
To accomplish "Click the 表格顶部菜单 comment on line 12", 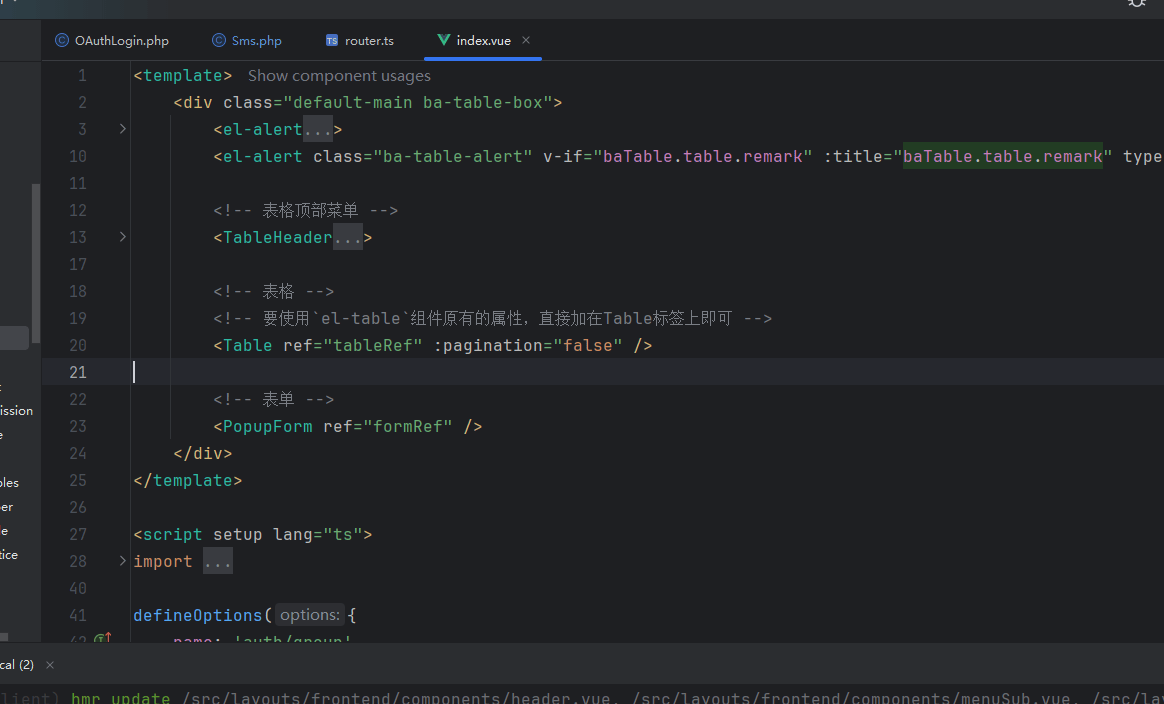I will pyautogui.click(x=305, y=210).
